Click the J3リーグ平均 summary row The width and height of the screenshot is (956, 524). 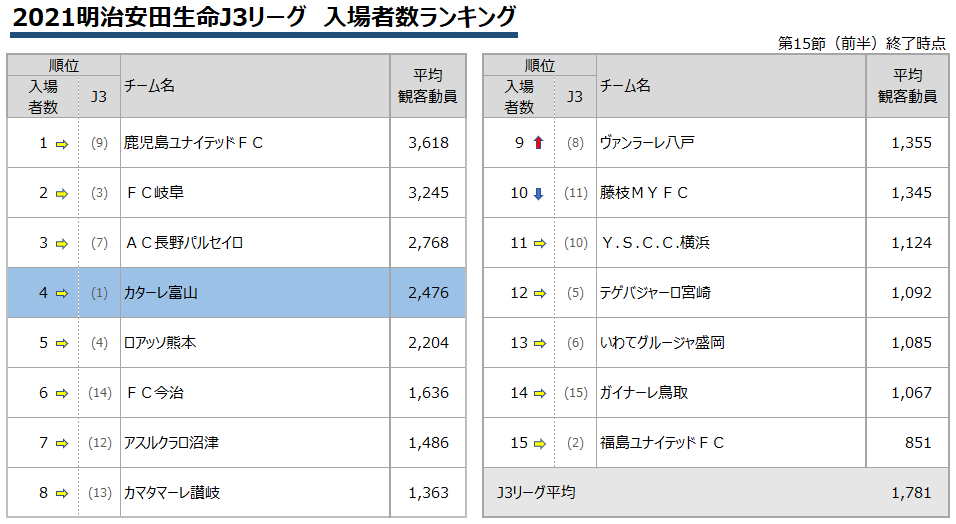[x=716, y=493]
